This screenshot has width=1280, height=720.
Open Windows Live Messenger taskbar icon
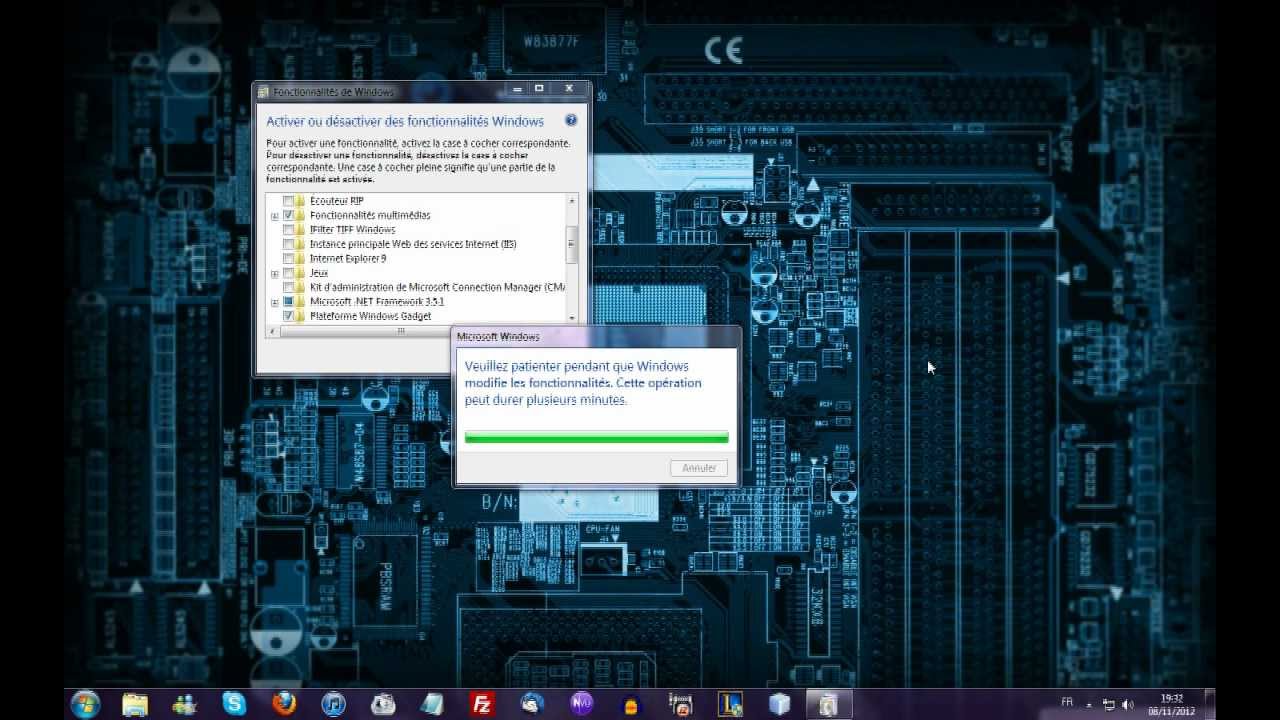184,704
